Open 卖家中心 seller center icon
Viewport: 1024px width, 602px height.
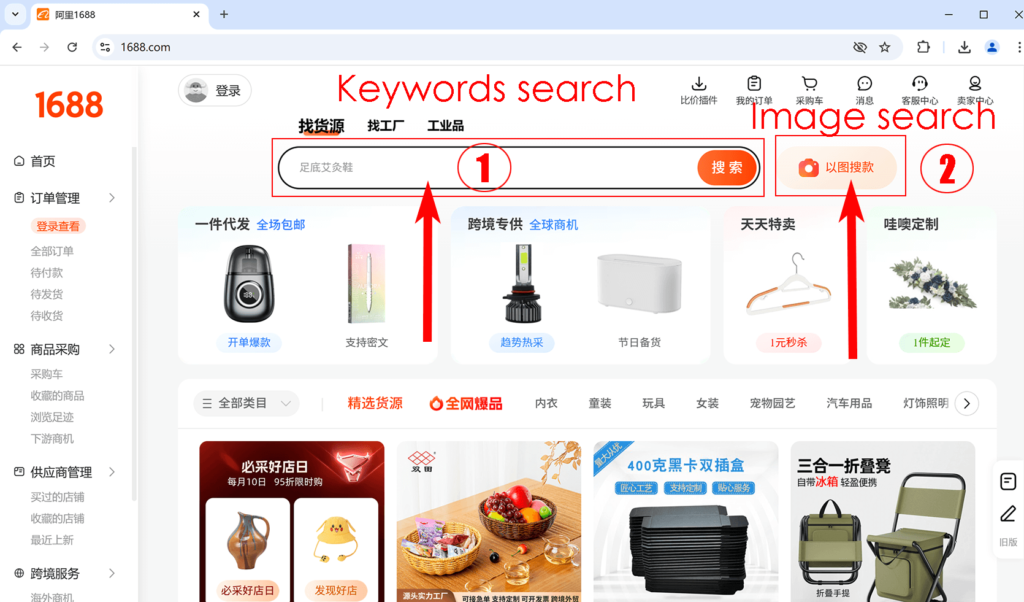point(974,85)
